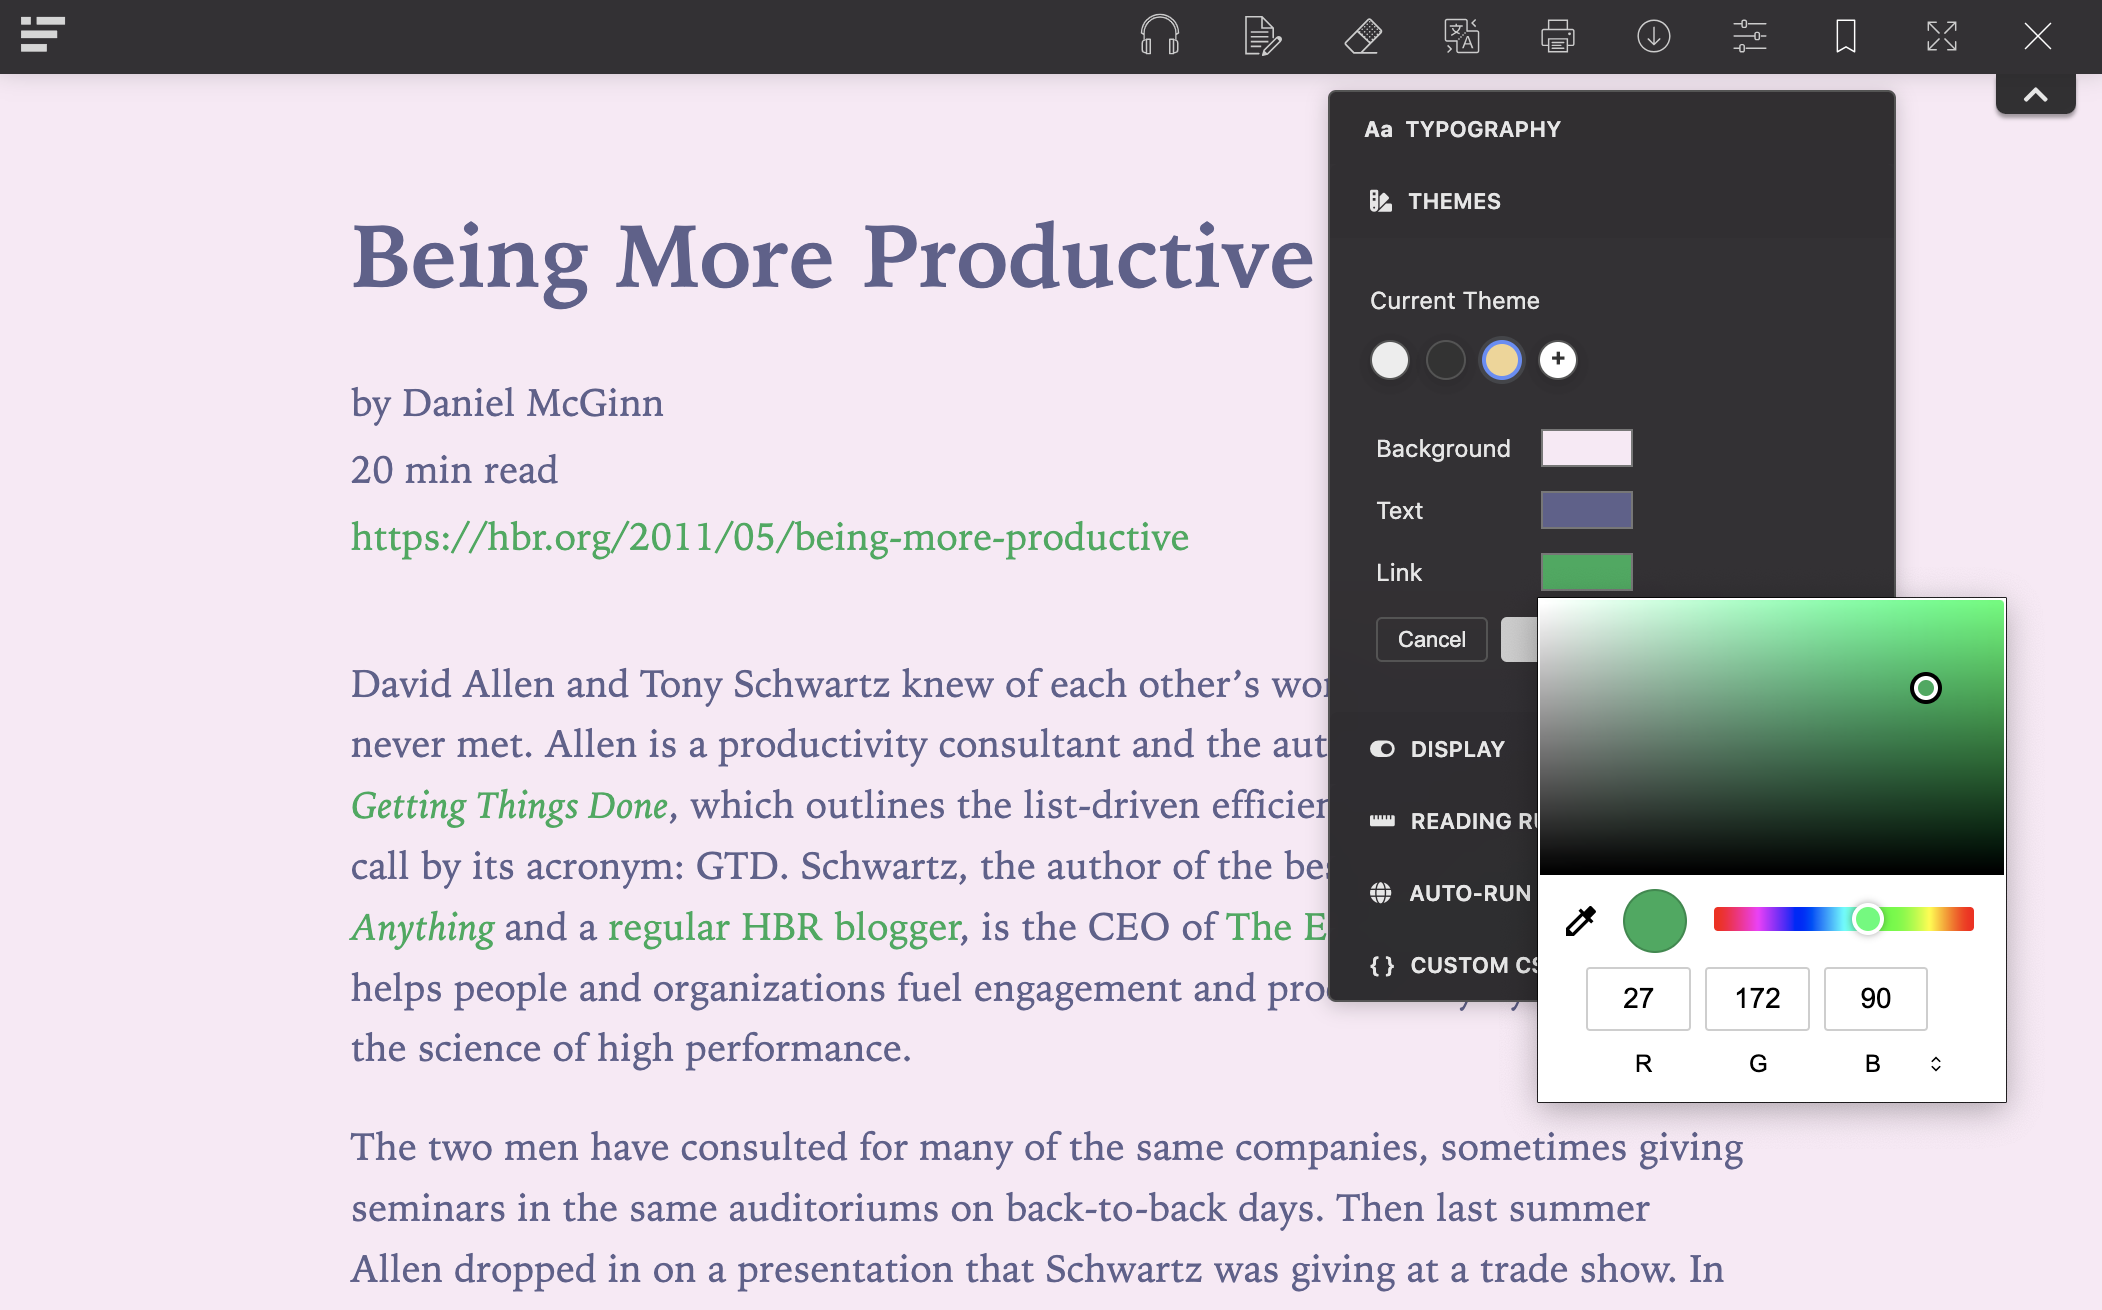
Task: Close reader view with the X icon
Action: point(2037,36)
